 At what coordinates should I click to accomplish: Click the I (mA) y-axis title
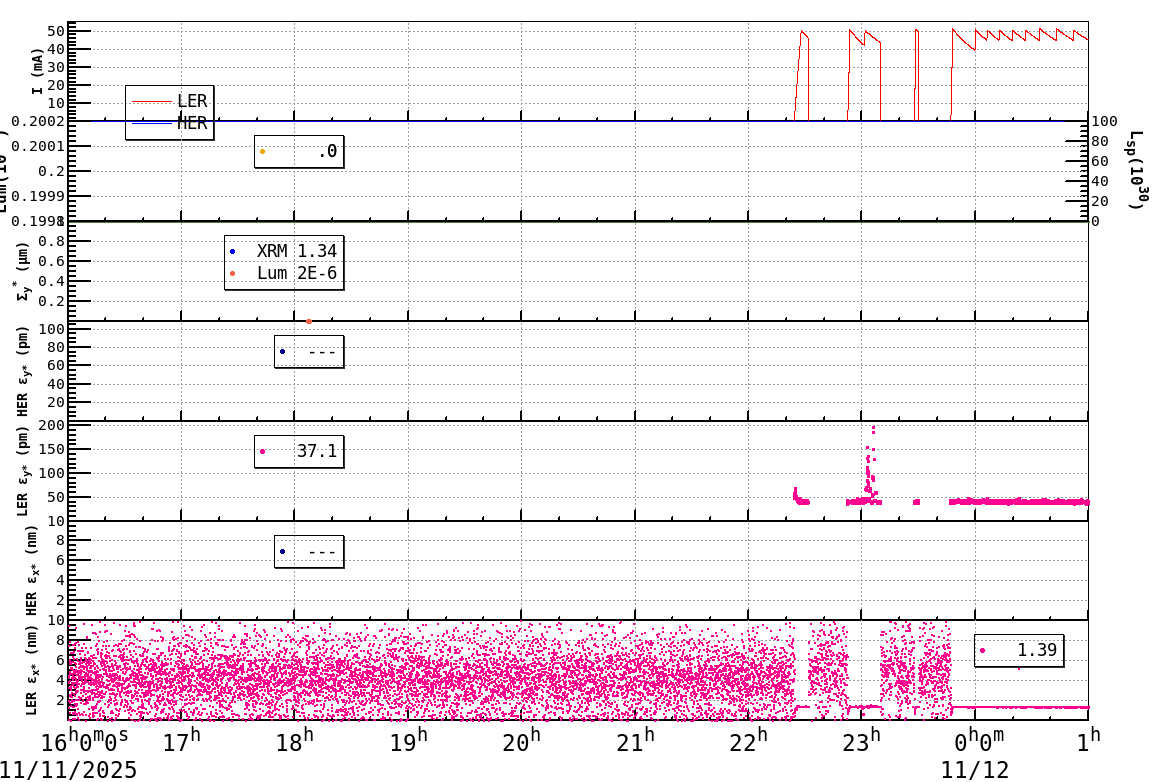click(x=37, y=70)
